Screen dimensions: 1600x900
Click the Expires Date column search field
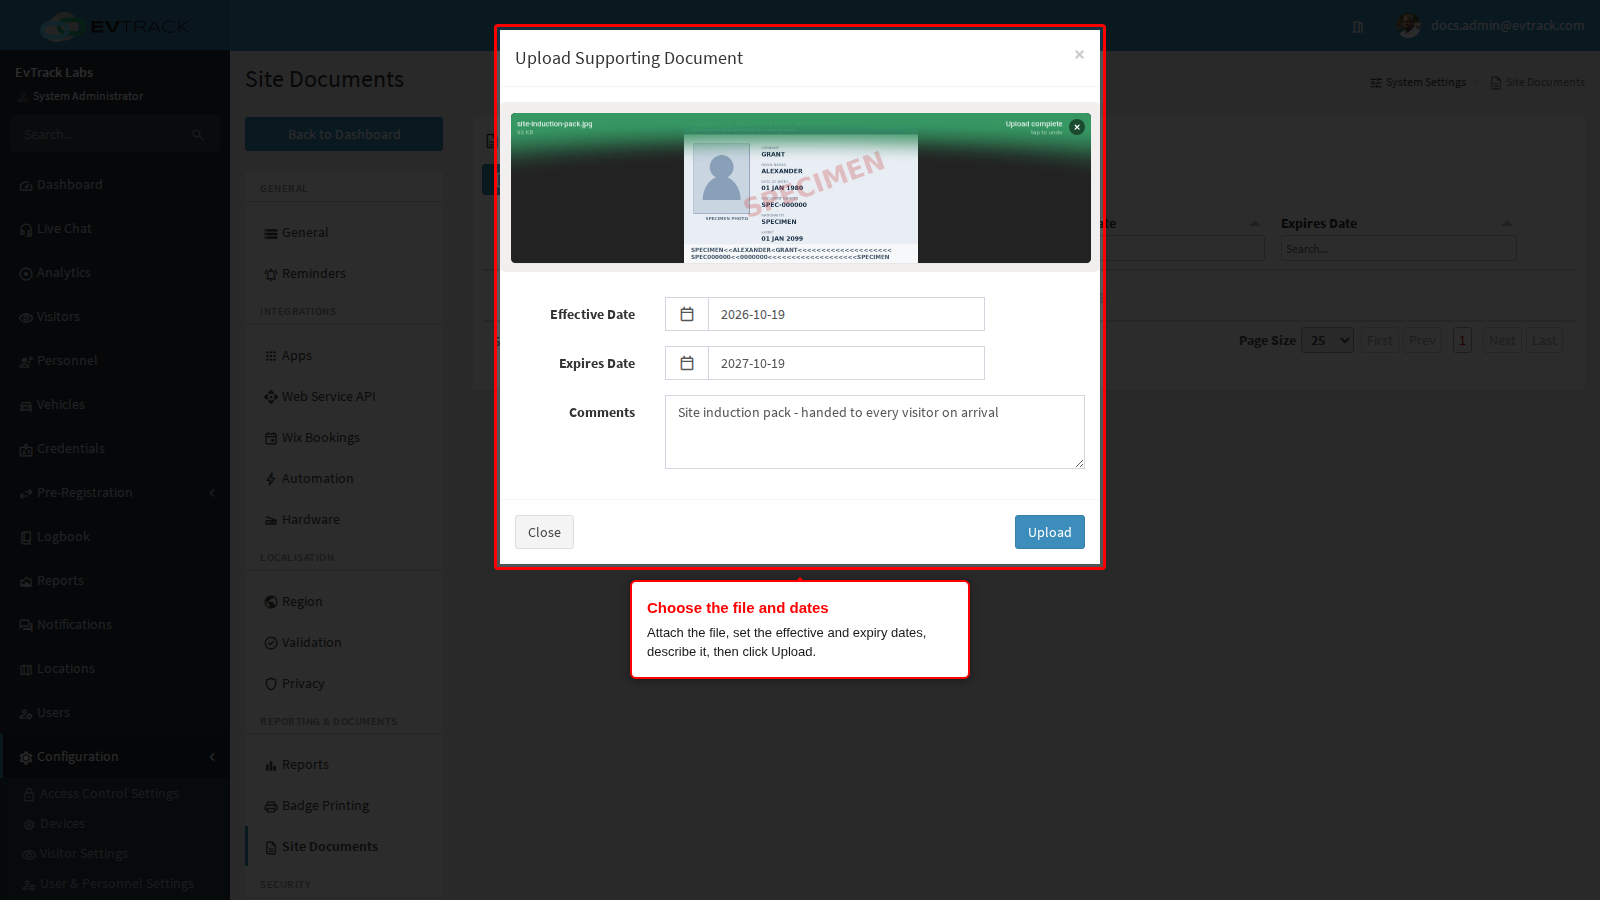point(1399,249)
